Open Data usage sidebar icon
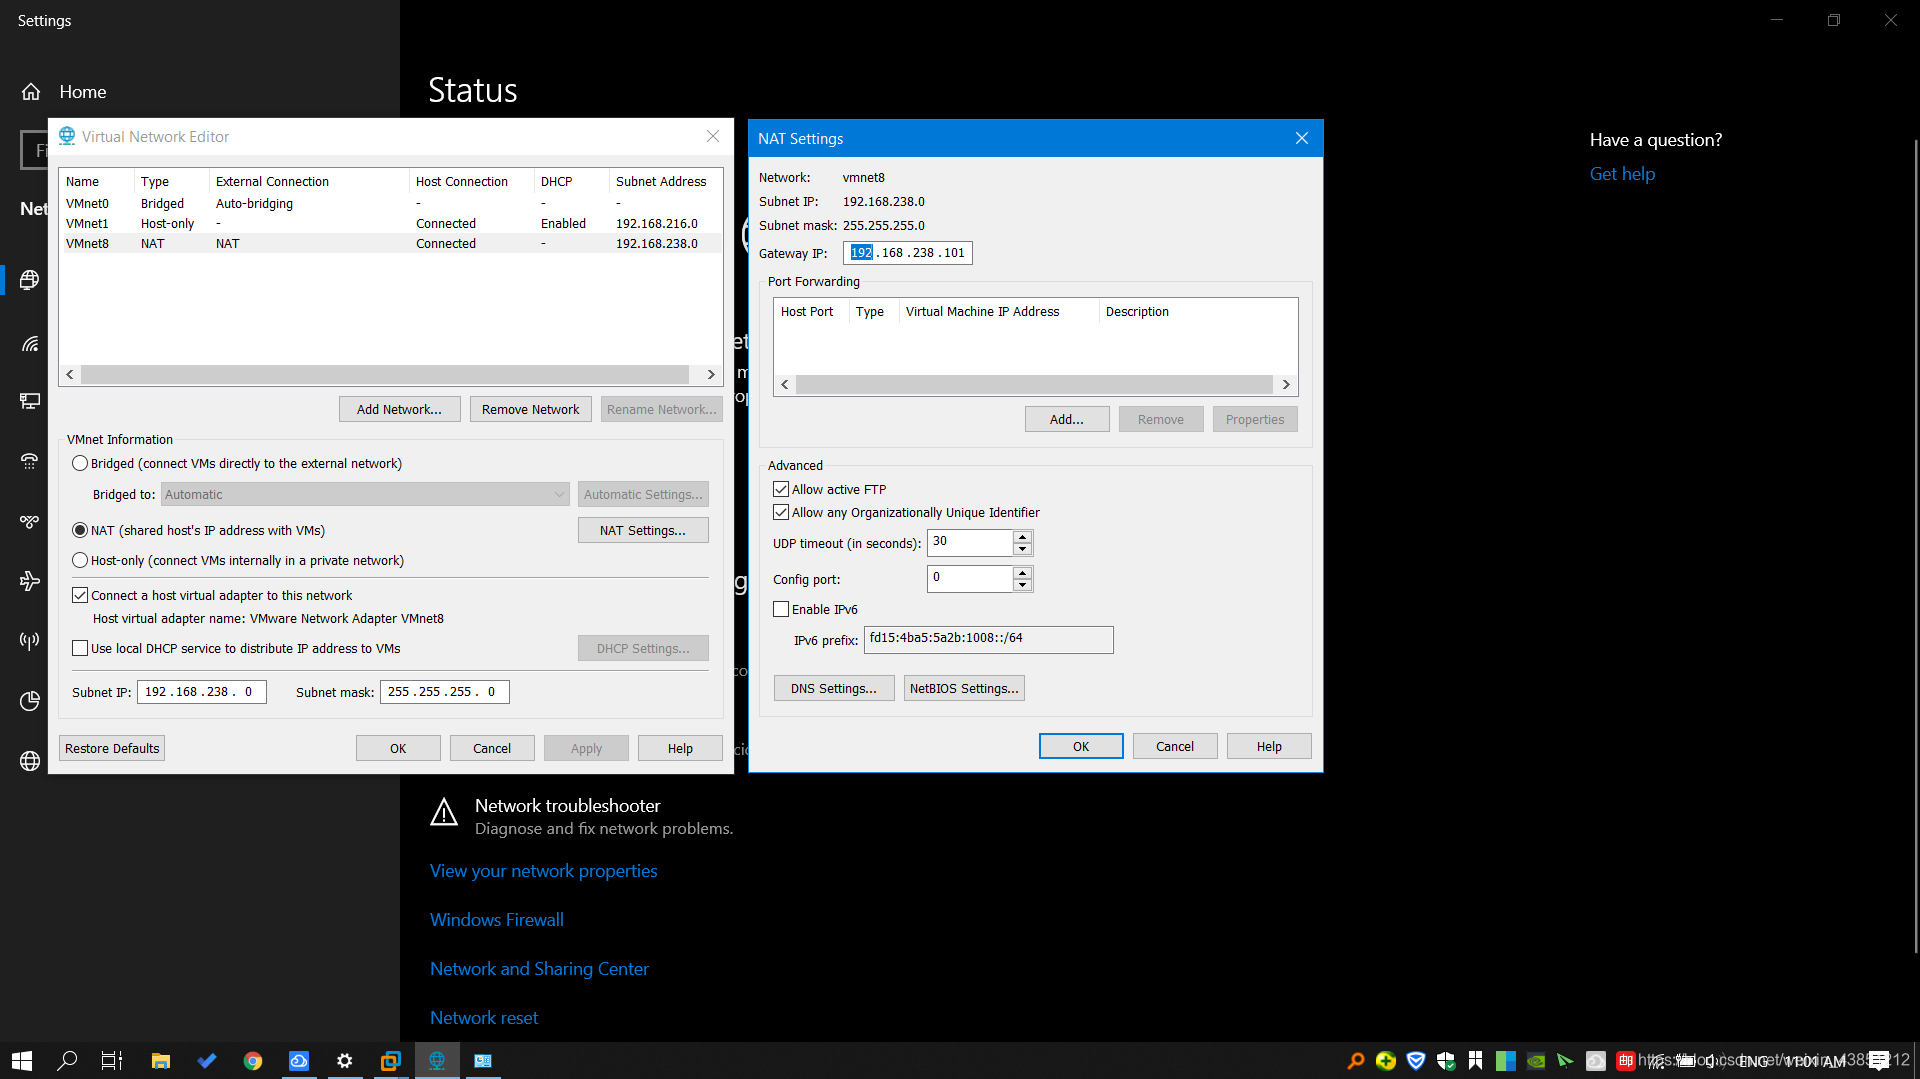 (x=30, y=701)
